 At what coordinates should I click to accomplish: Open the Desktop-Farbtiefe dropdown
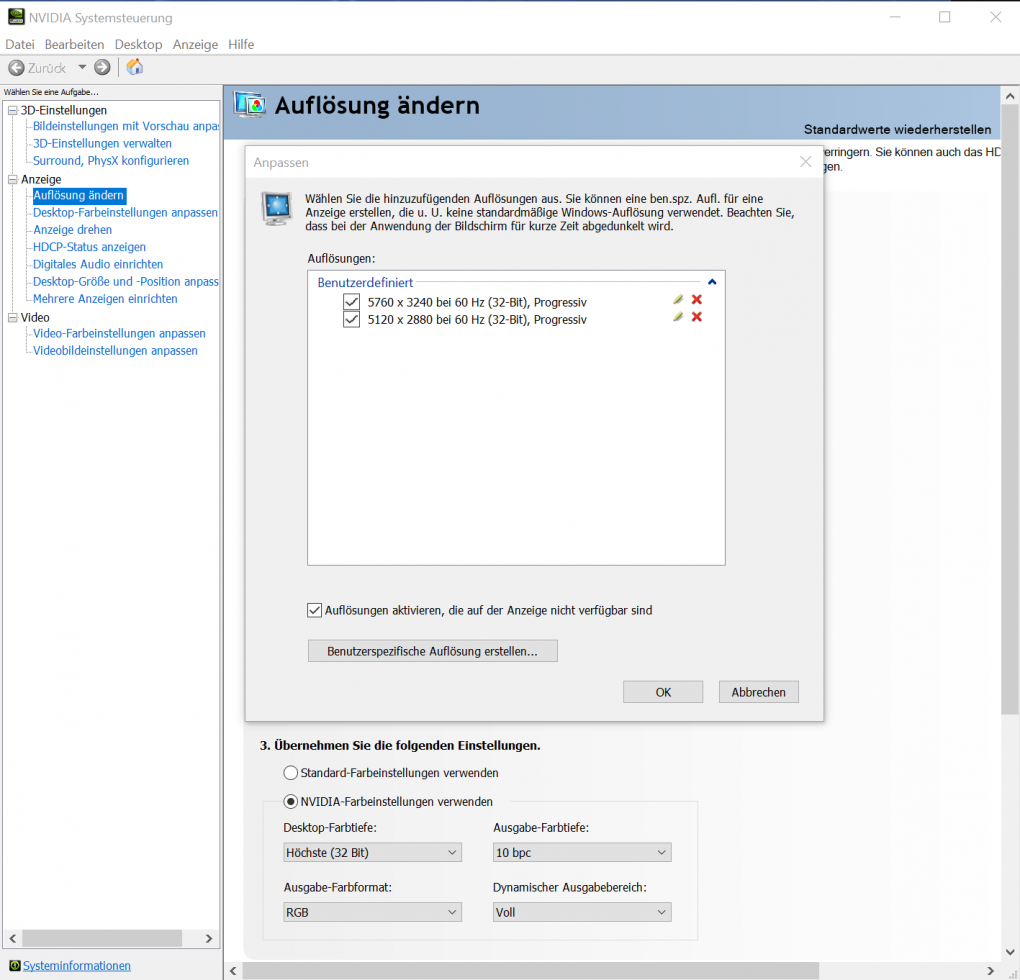[x=372, y=853]
